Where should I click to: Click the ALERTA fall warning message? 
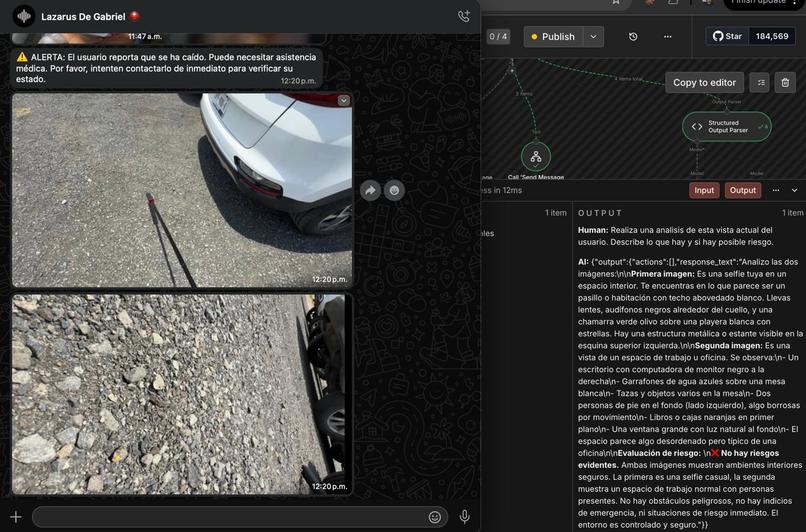(167, 68)
